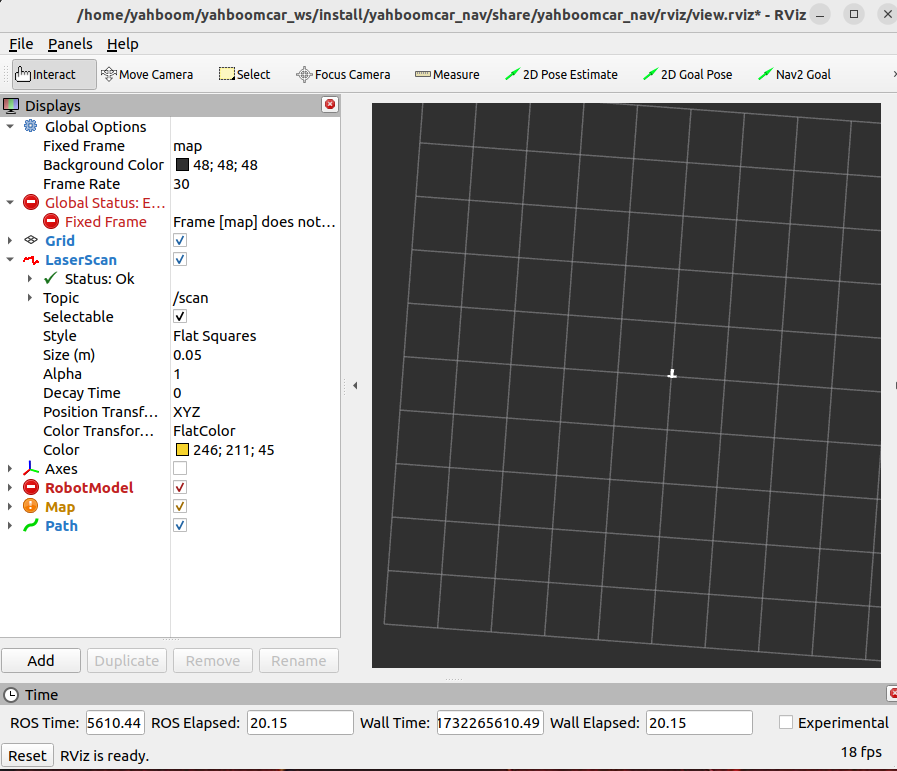Pick the 2D Pose Estimate tool

561,74
